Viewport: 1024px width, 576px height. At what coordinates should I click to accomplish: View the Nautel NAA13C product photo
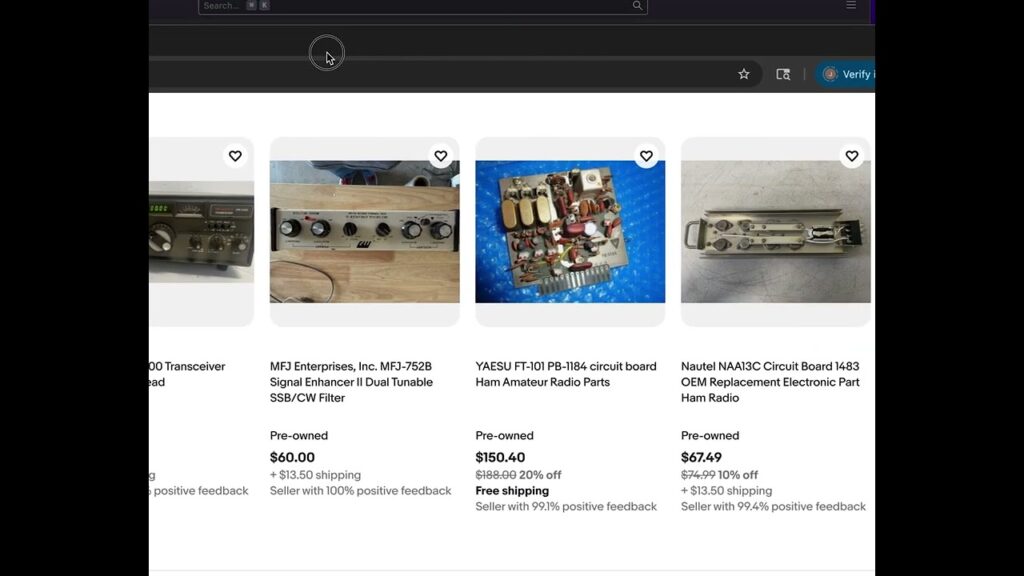point(776,232)
